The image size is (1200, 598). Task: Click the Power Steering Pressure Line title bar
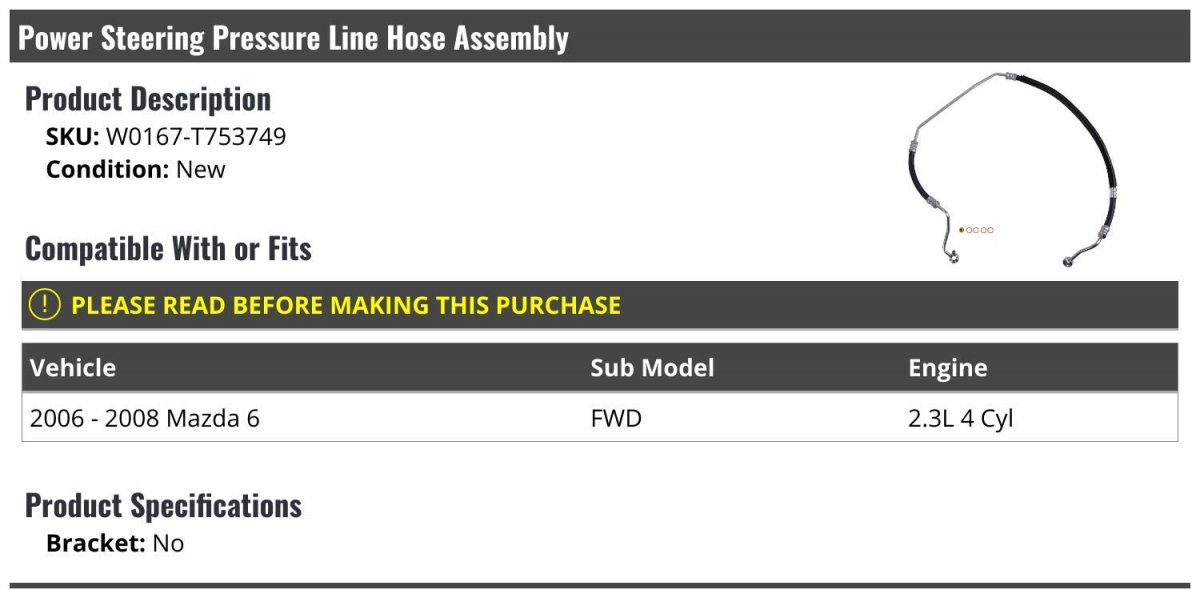tap(600, 38)
